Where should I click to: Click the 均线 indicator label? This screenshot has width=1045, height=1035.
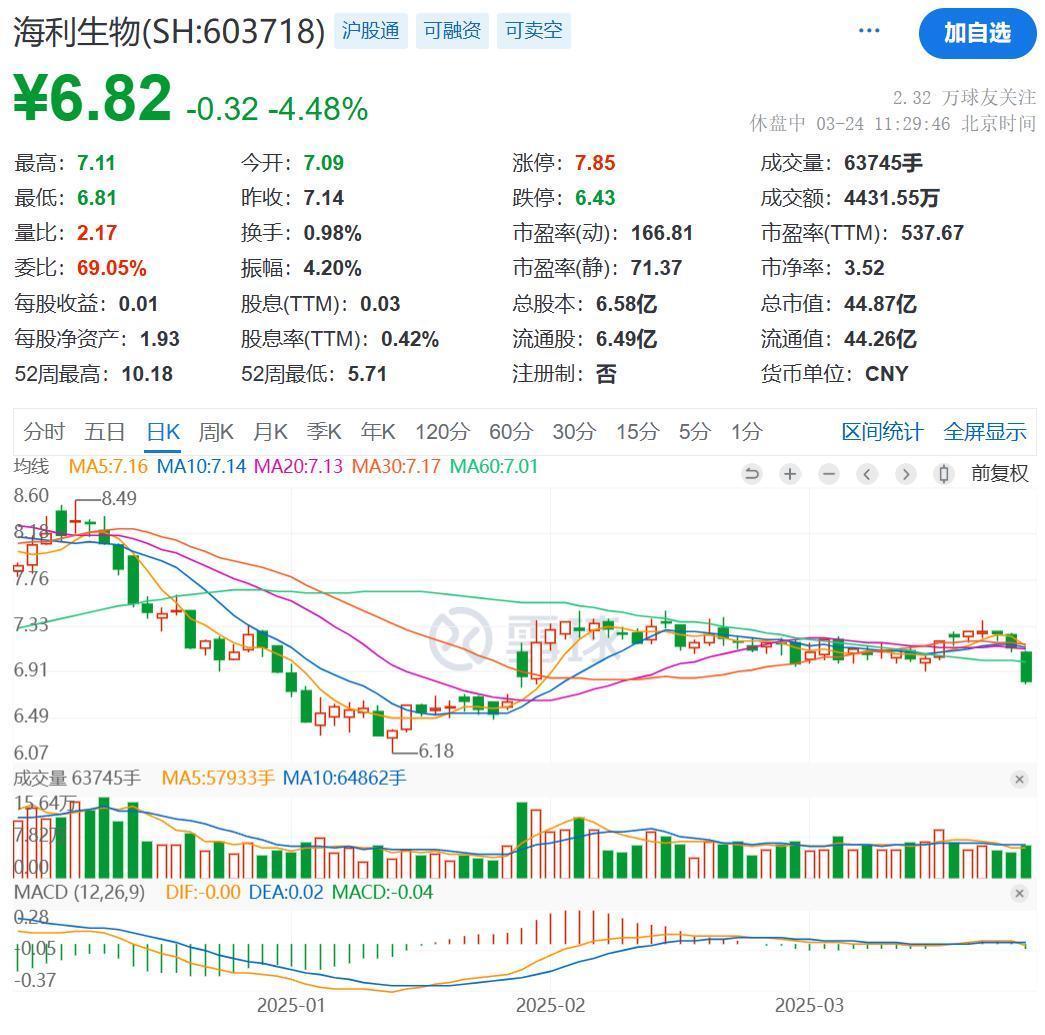point(31,466)
